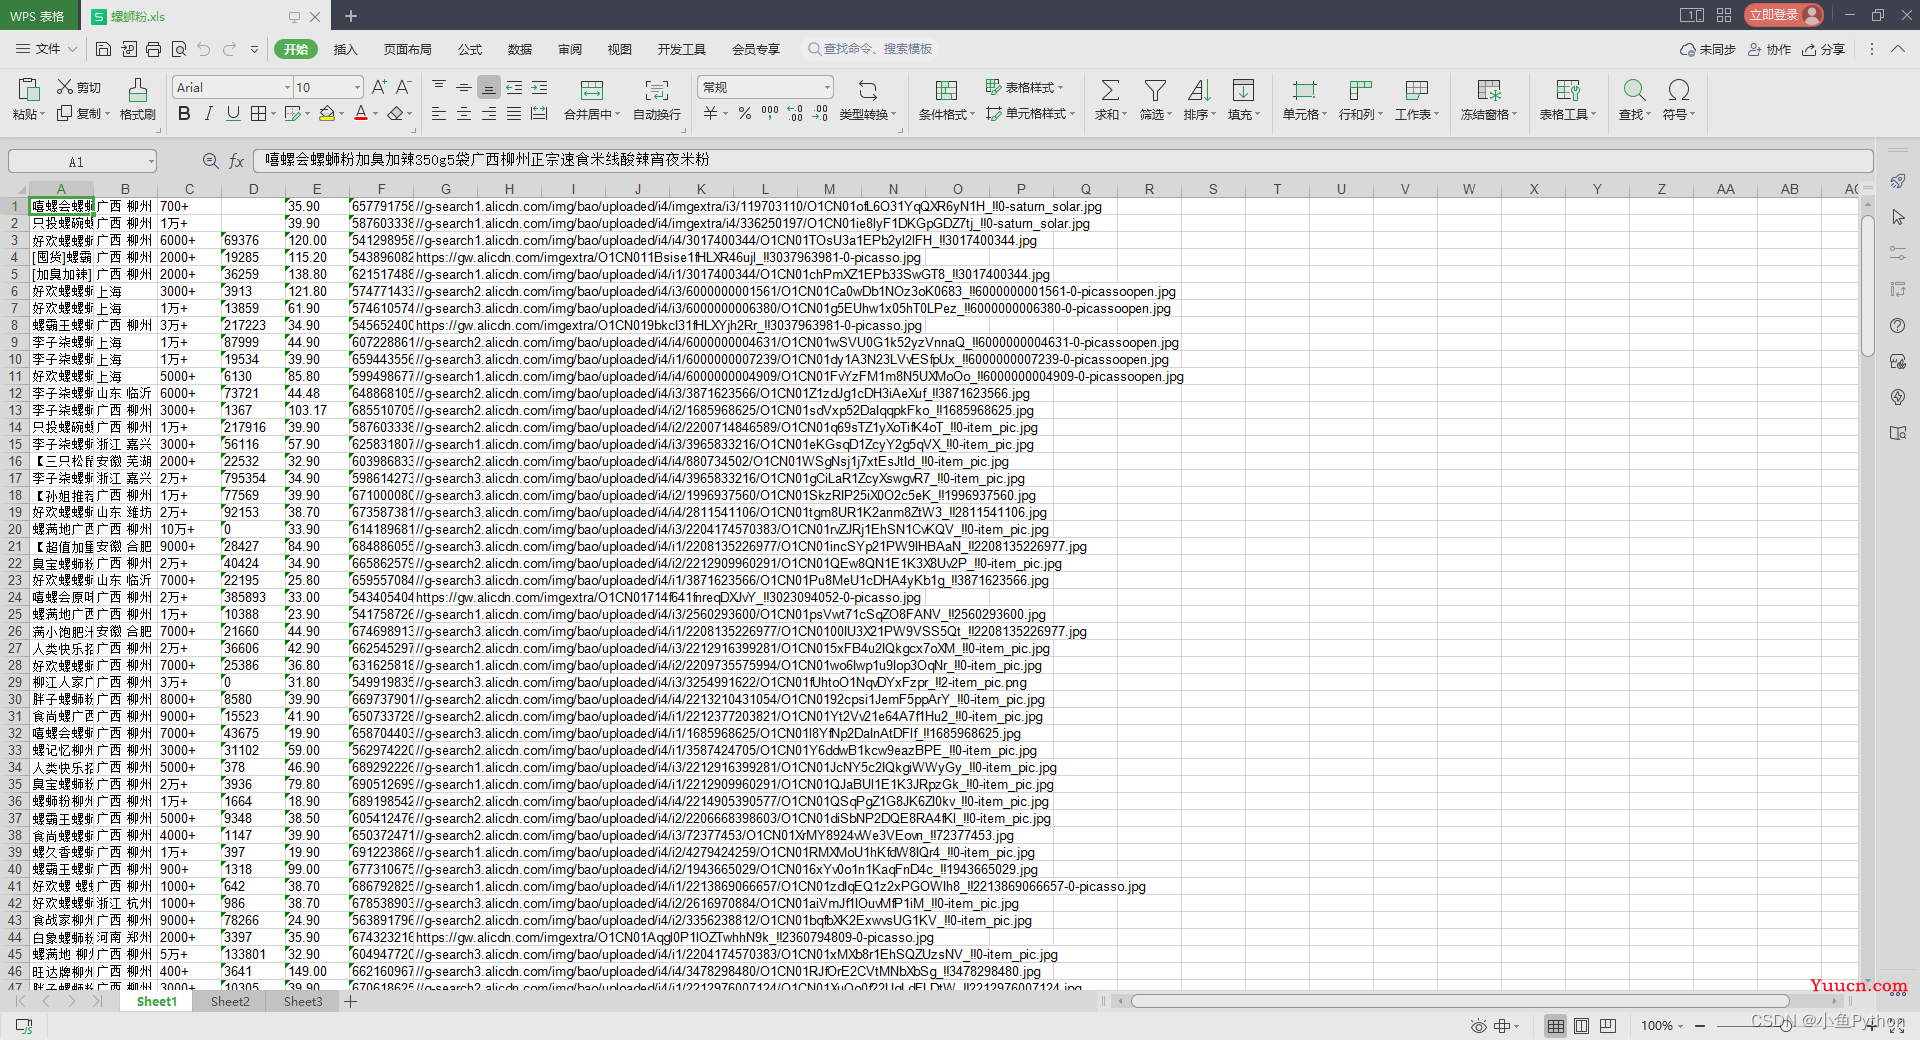This screenshot has height=1040, width=1920.
Task: Click the thousands separator icon
Action: [x=769, y=114]
